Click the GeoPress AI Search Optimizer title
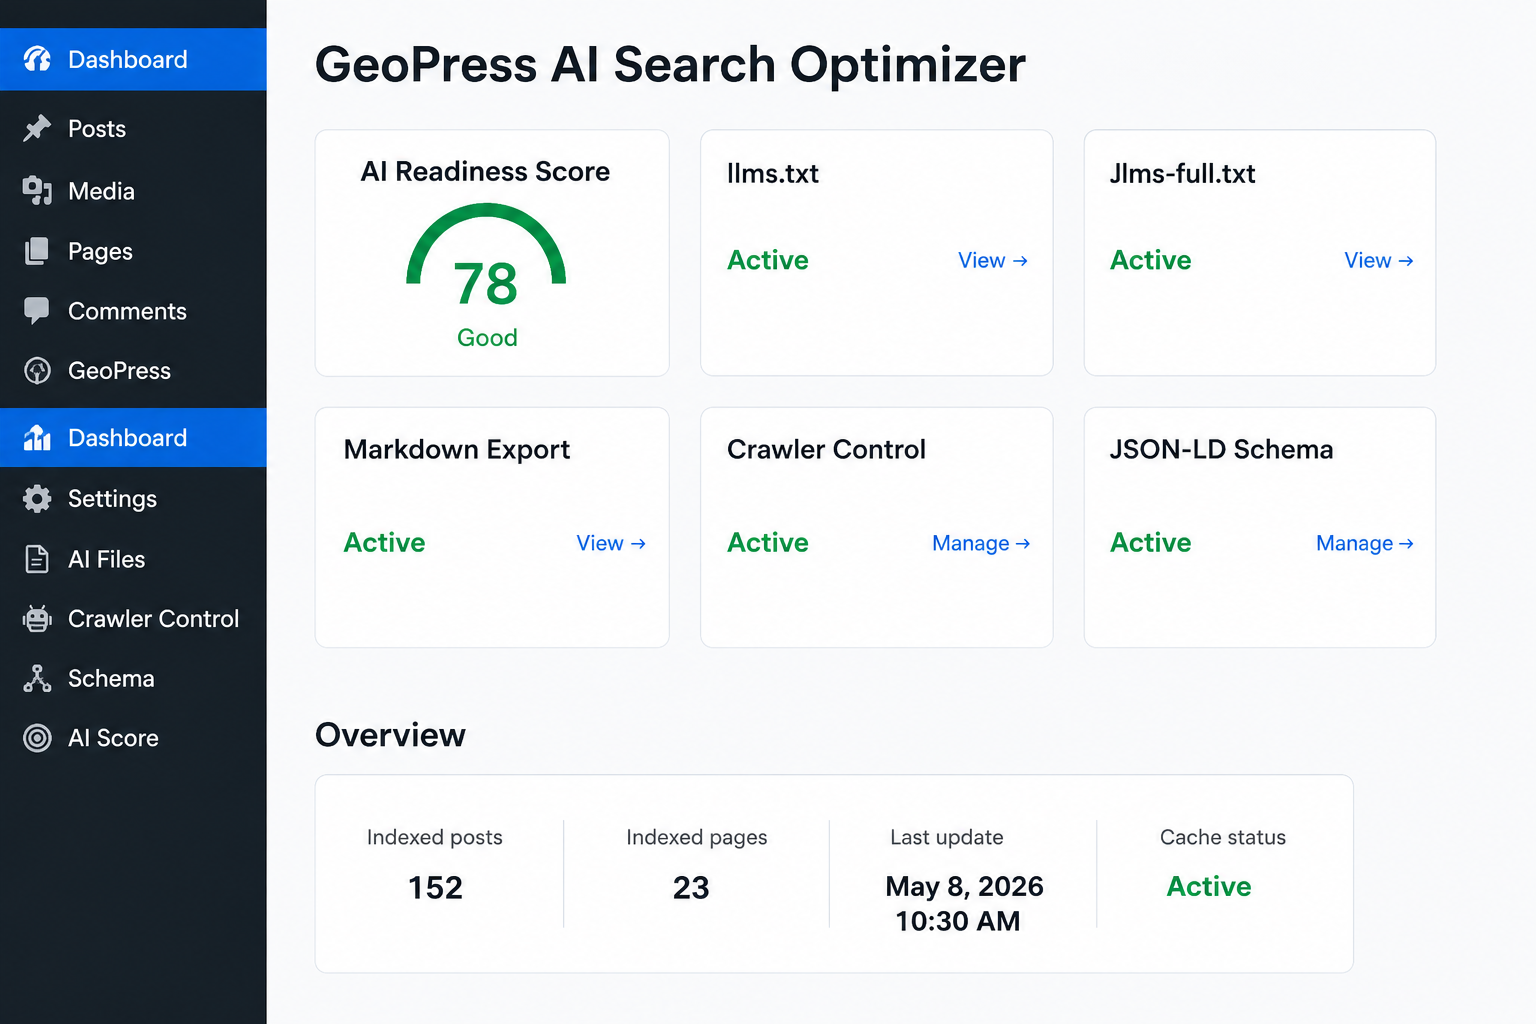This screenshot has height=1024, width=1536. [670, 65]
